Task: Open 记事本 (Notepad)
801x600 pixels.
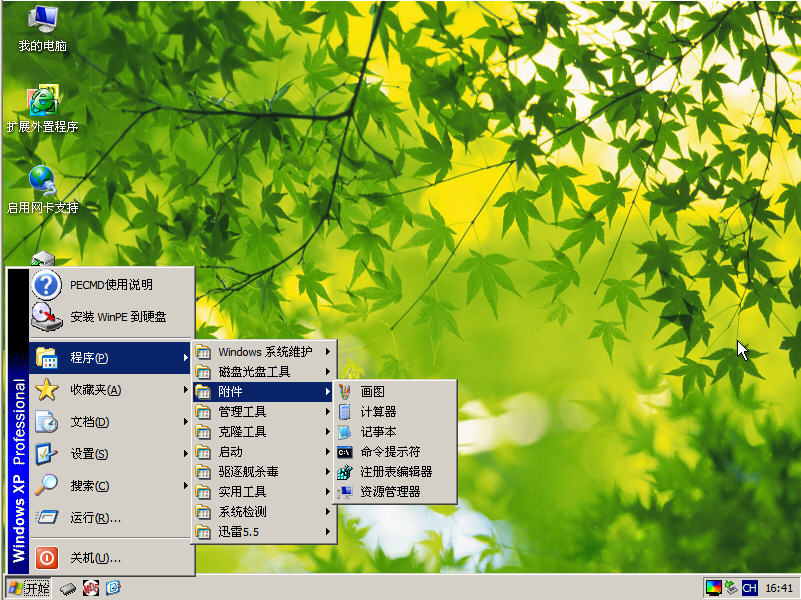Action: click(378, 432)
